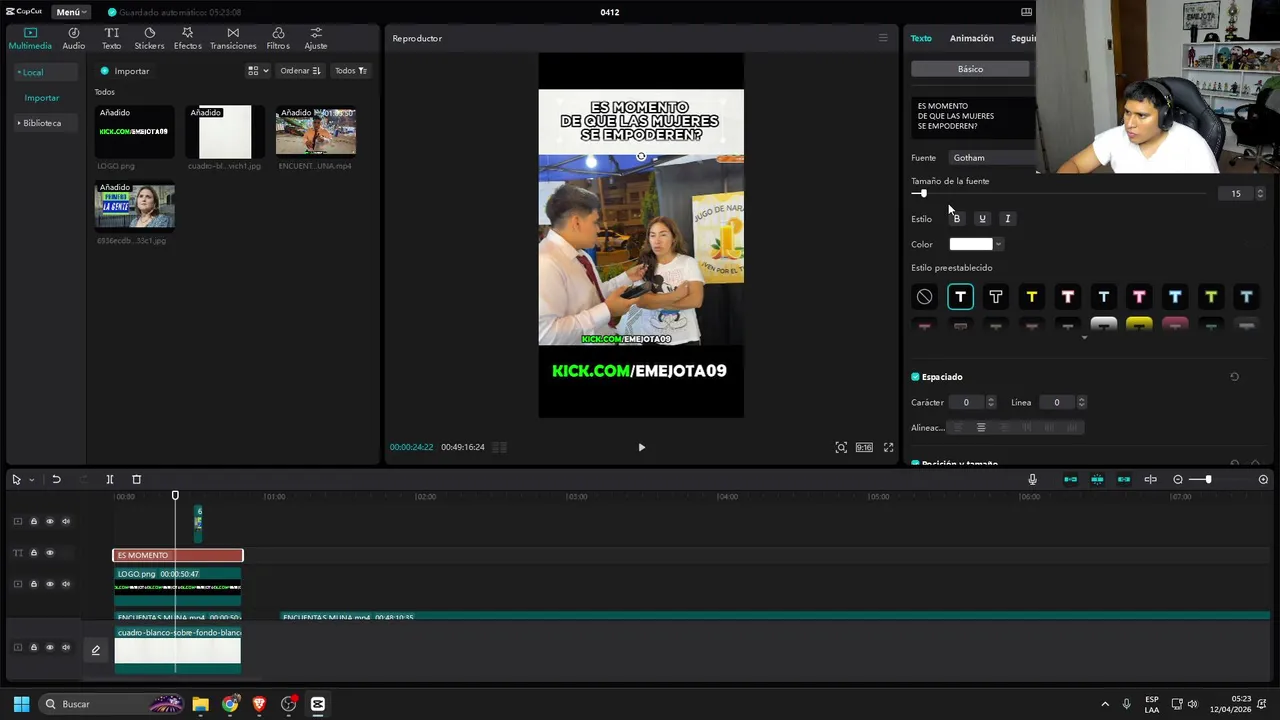Click the preview axis split icon
The height and width of the screenshot is (720, 1280).
[x=1150, y=480]
